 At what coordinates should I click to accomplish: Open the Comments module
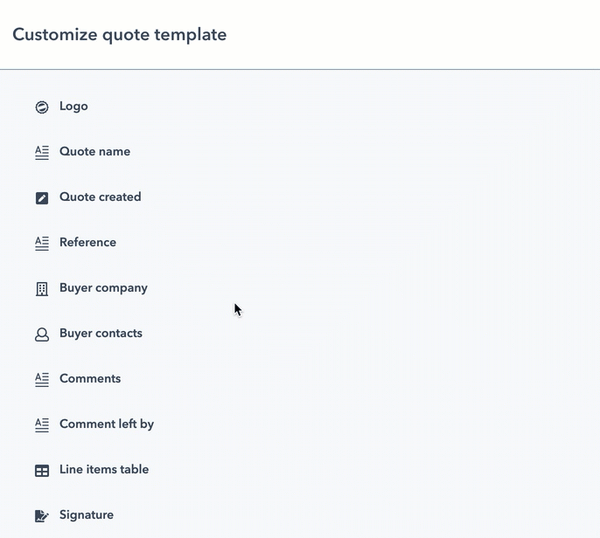pos(90,379)
